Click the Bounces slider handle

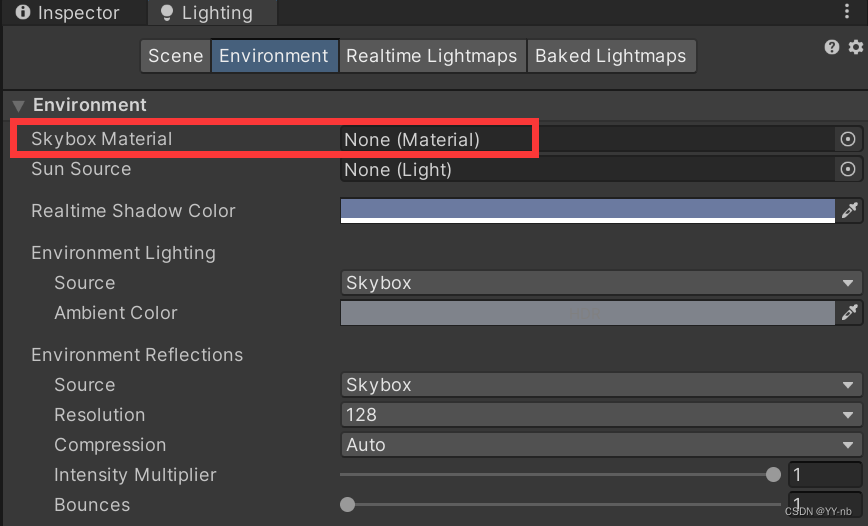pos(347,504)
